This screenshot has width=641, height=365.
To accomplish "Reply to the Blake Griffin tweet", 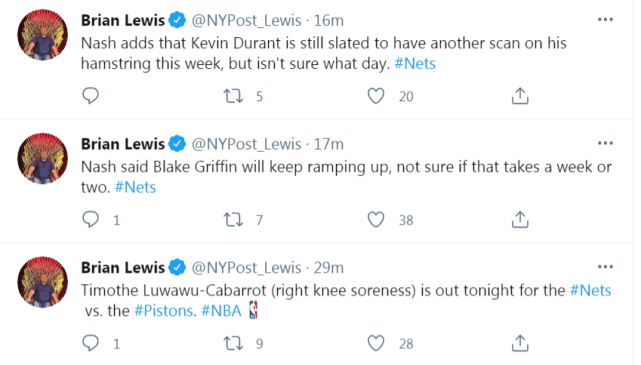I will tap(90, 219).
